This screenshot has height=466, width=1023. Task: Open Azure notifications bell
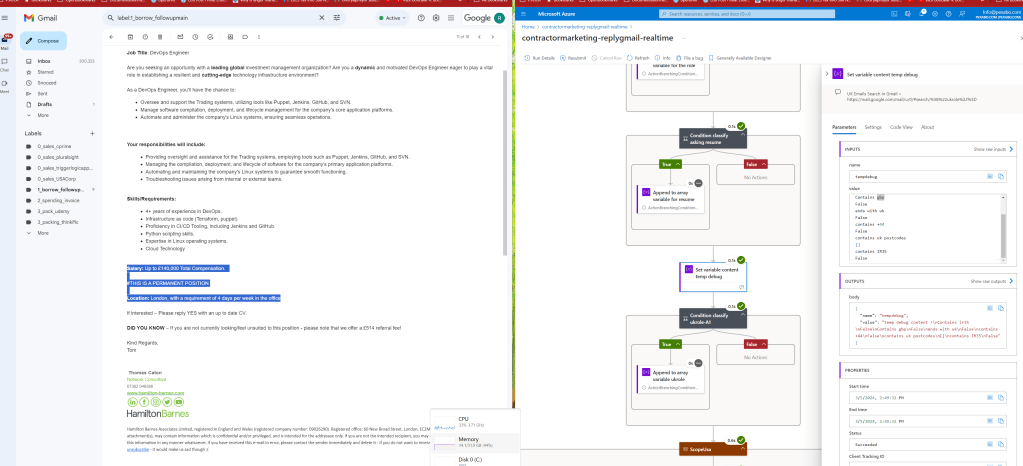pos(923,13)
